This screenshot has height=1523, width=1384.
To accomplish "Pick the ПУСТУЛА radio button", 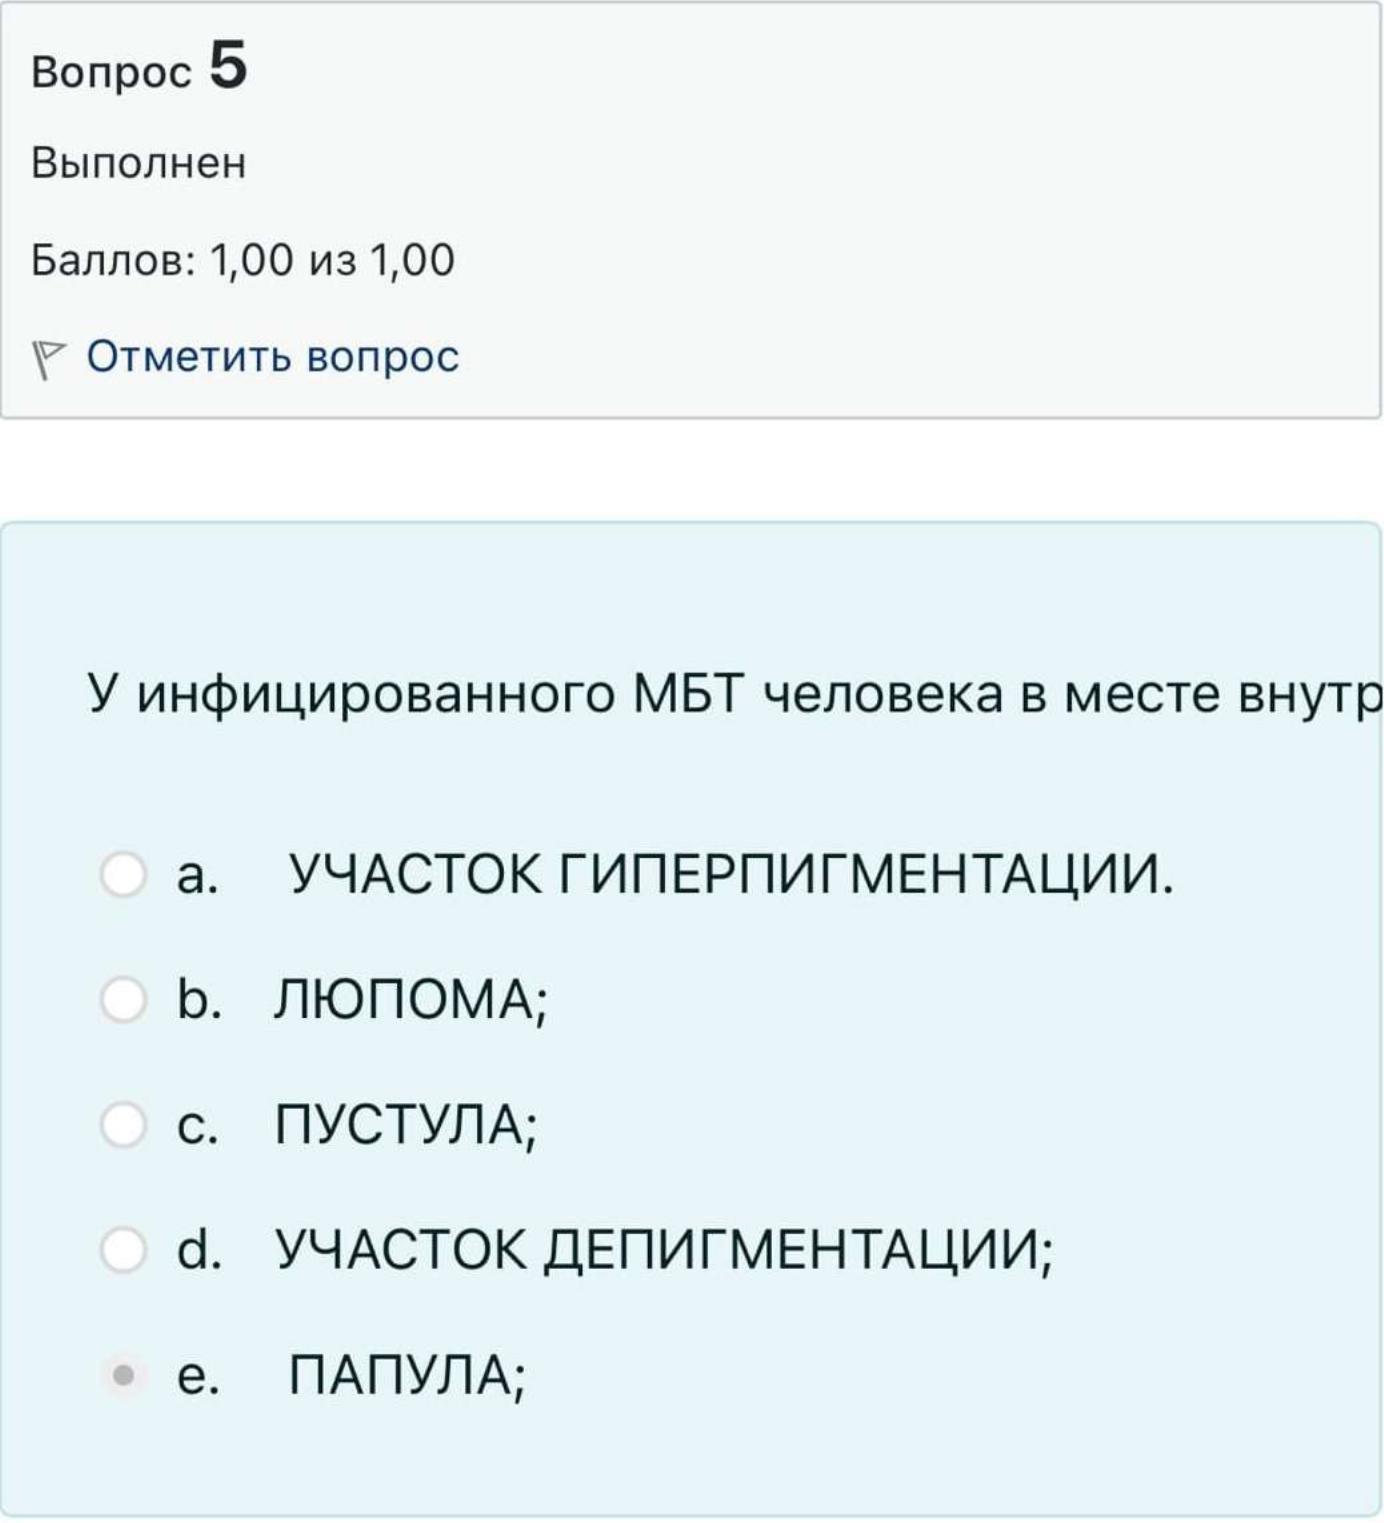I will point(123,1124).
